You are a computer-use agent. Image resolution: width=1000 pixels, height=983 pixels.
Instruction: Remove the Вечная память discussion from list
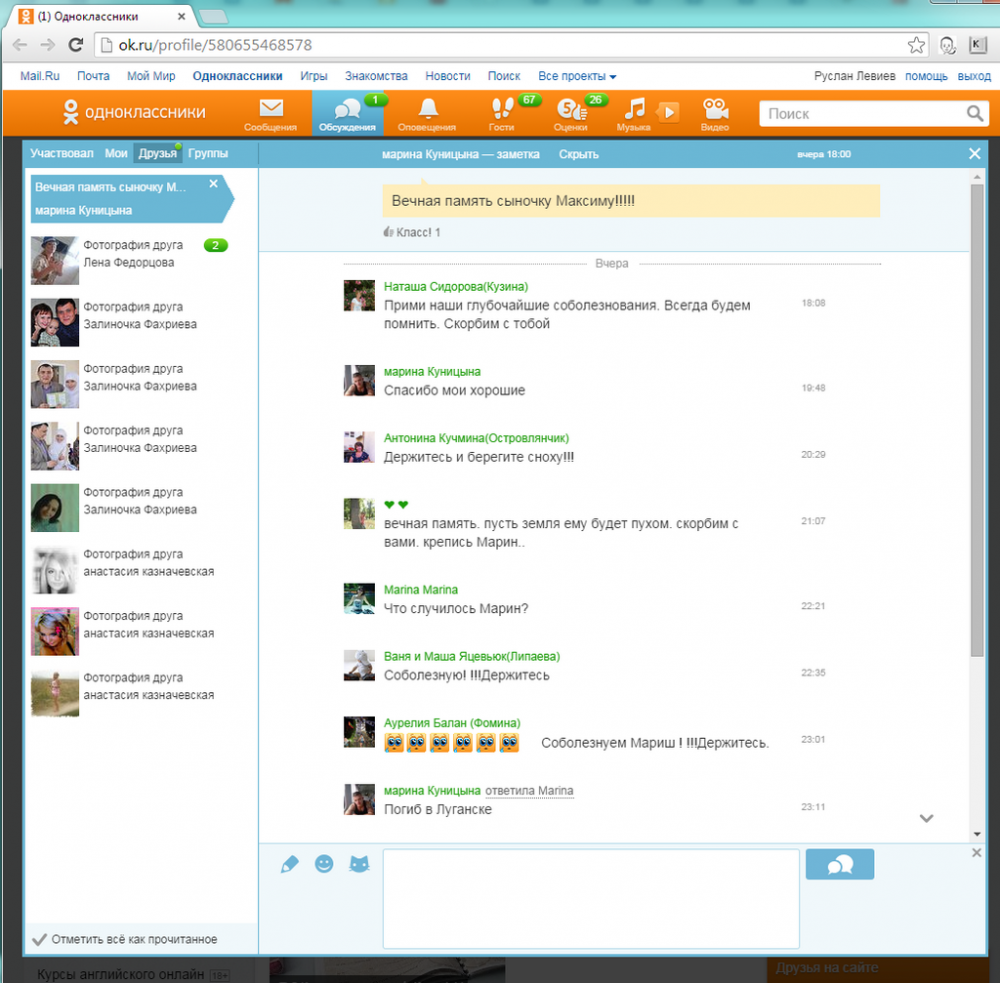click(x=214, y=184)
